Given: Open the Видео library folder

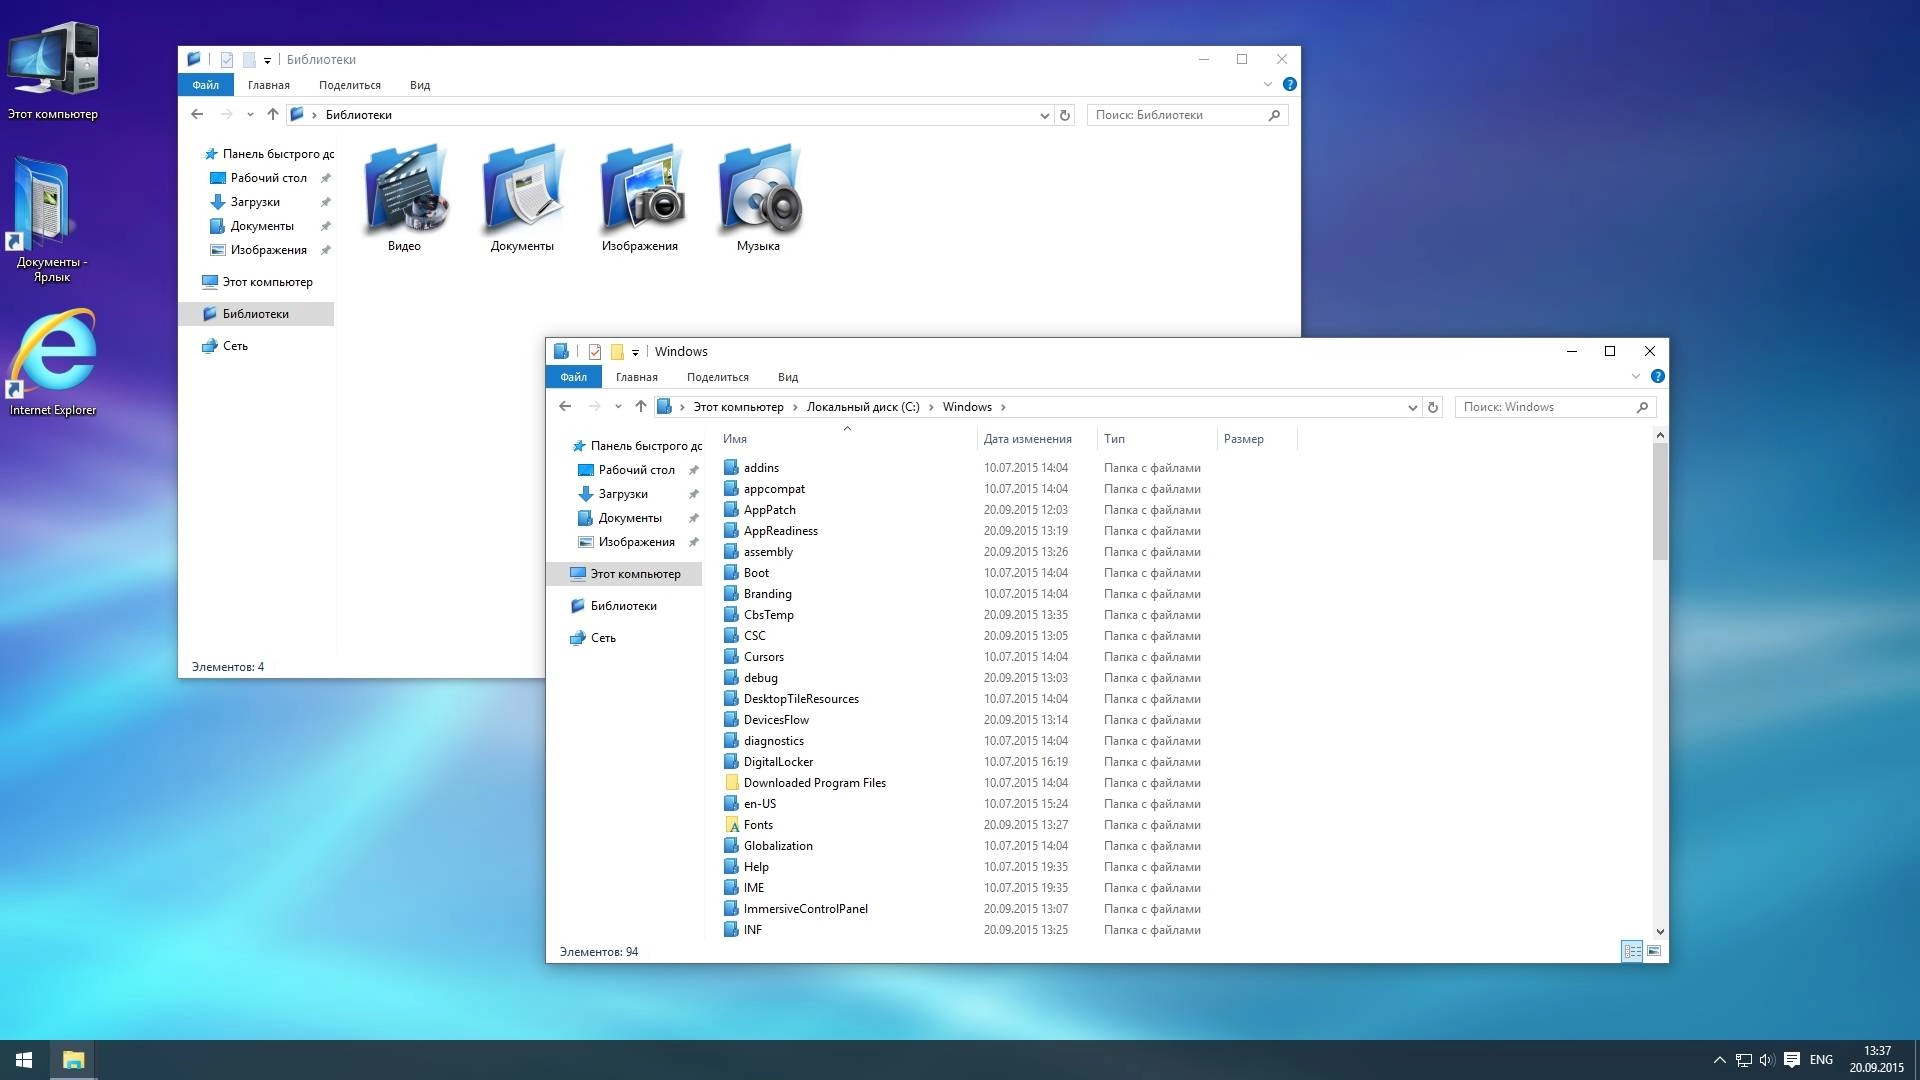Looking at the screenshot, I should (x=404, y=197).
